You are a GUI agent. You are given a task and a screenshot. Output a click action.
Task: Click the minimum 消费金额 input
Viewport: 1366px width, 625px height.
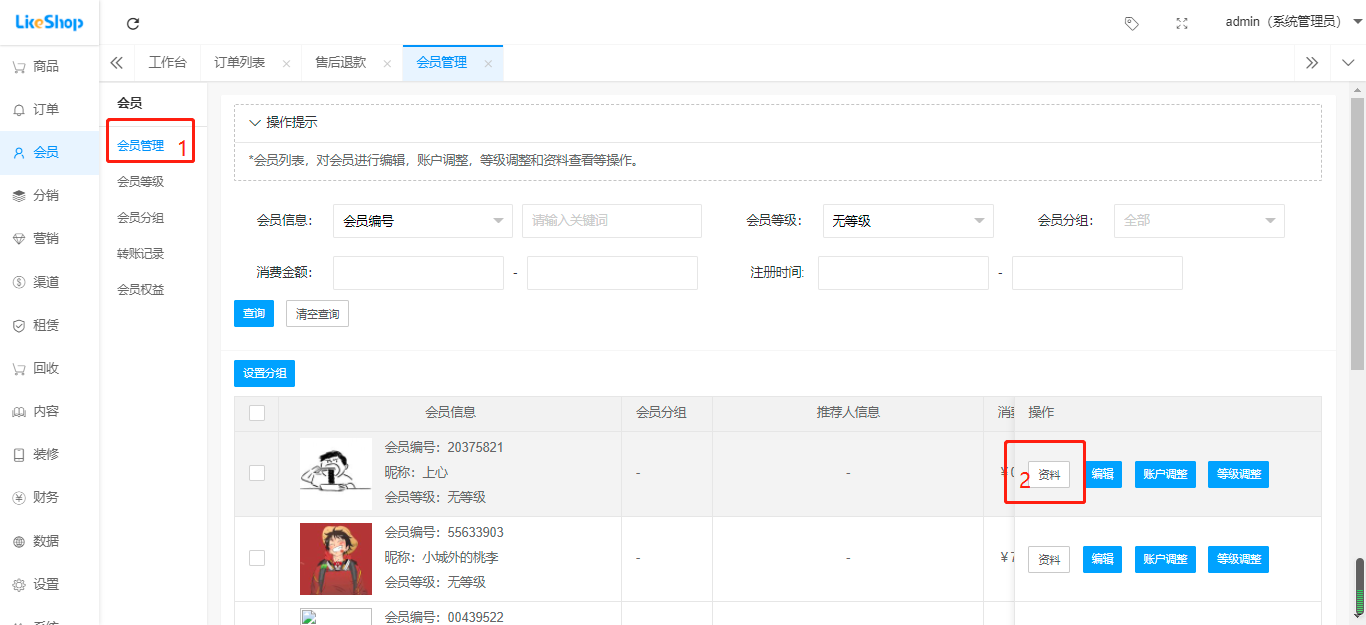click(418, 272)
